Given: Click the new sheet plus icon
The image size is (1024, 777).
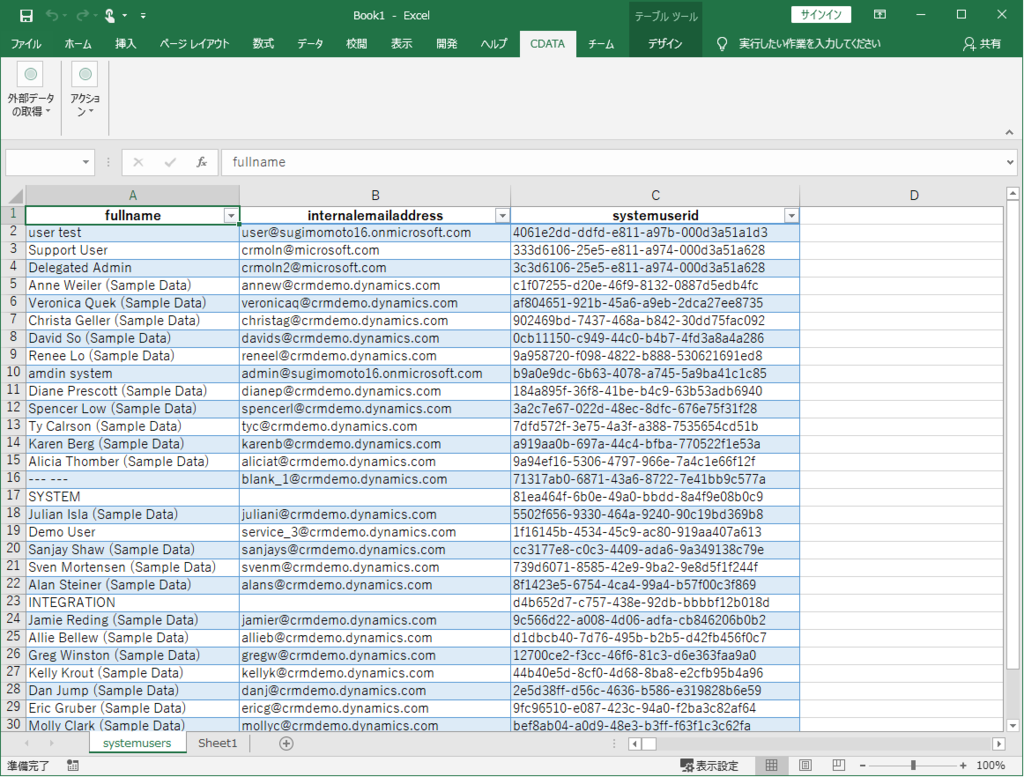Looking at the screenshot, I should (x=286, y=743).
